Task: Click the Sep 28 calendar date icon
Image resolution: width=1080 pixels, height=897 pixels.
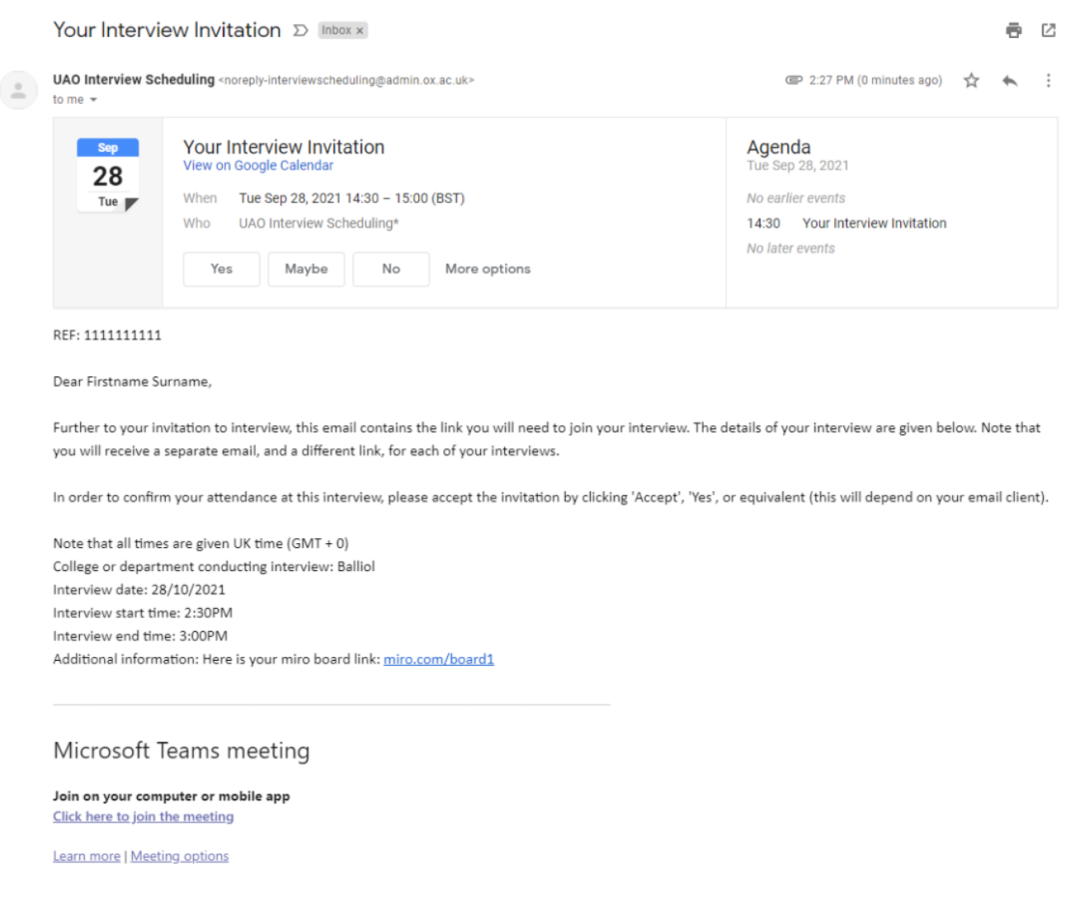Action: 107,176
